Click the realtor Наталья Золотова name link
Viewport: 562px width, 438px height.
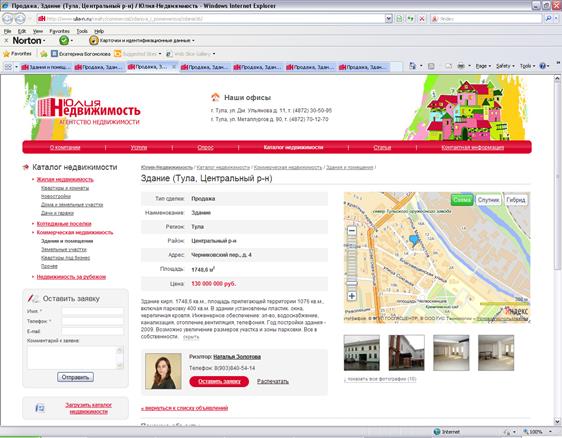(x=237, y=357)
